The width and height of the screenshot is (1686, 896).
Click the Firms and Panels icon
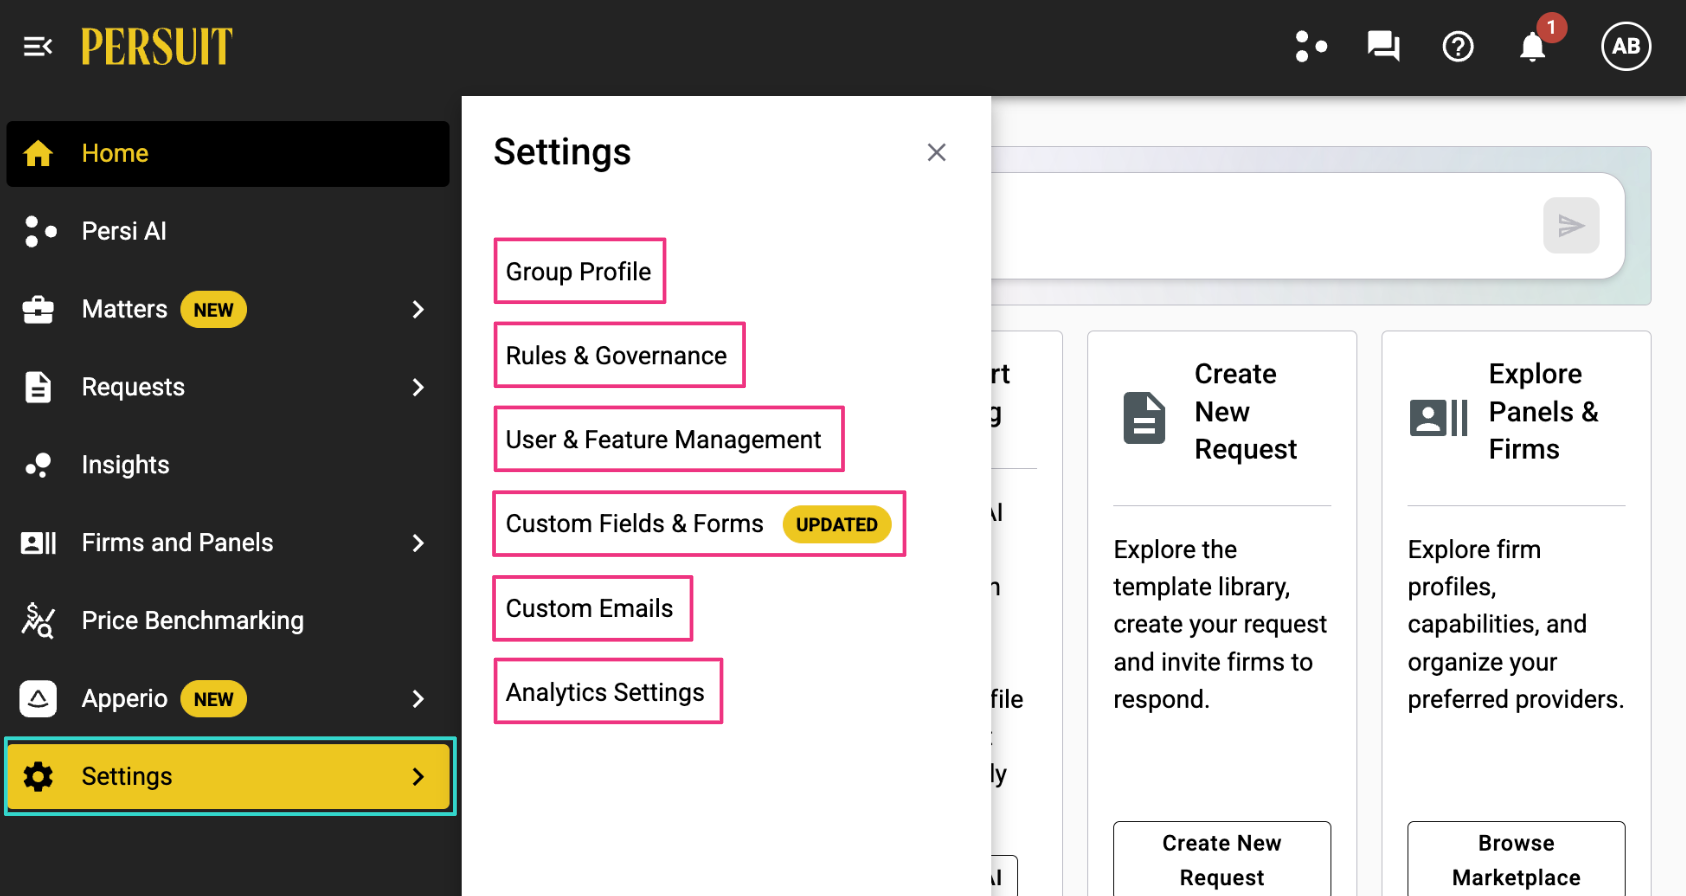38,543
